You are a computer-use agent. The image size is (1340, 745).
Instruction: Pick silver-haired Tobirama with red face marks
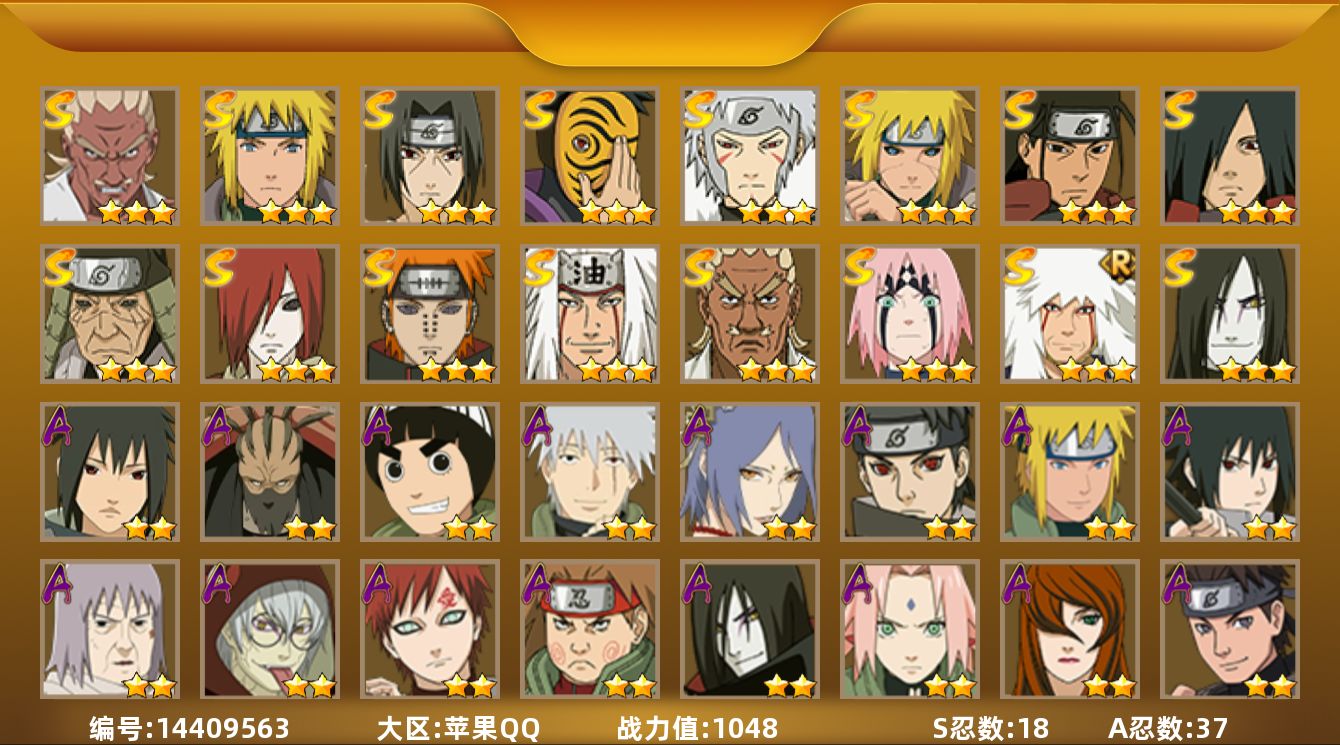click(x=750, y=156)
